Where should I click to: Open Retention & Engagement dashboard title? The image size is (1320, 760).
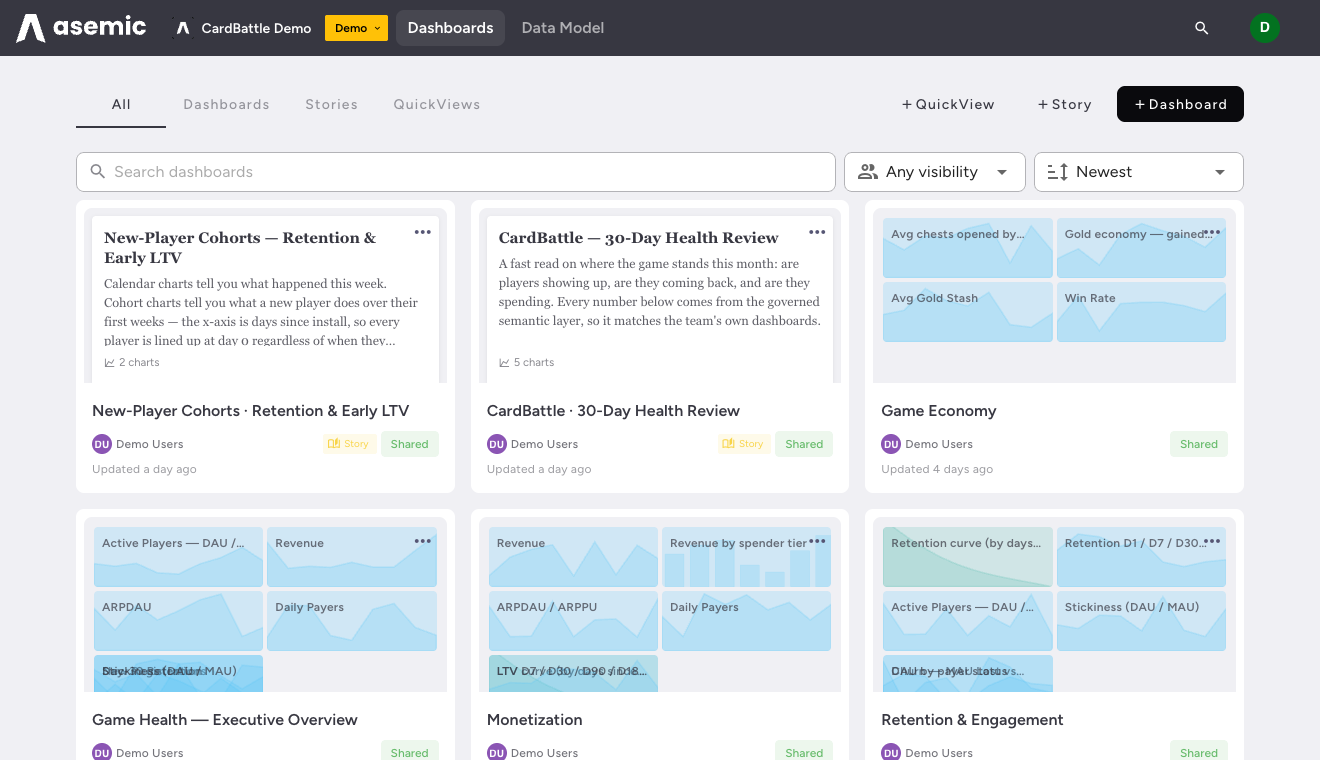click(972, 720)
